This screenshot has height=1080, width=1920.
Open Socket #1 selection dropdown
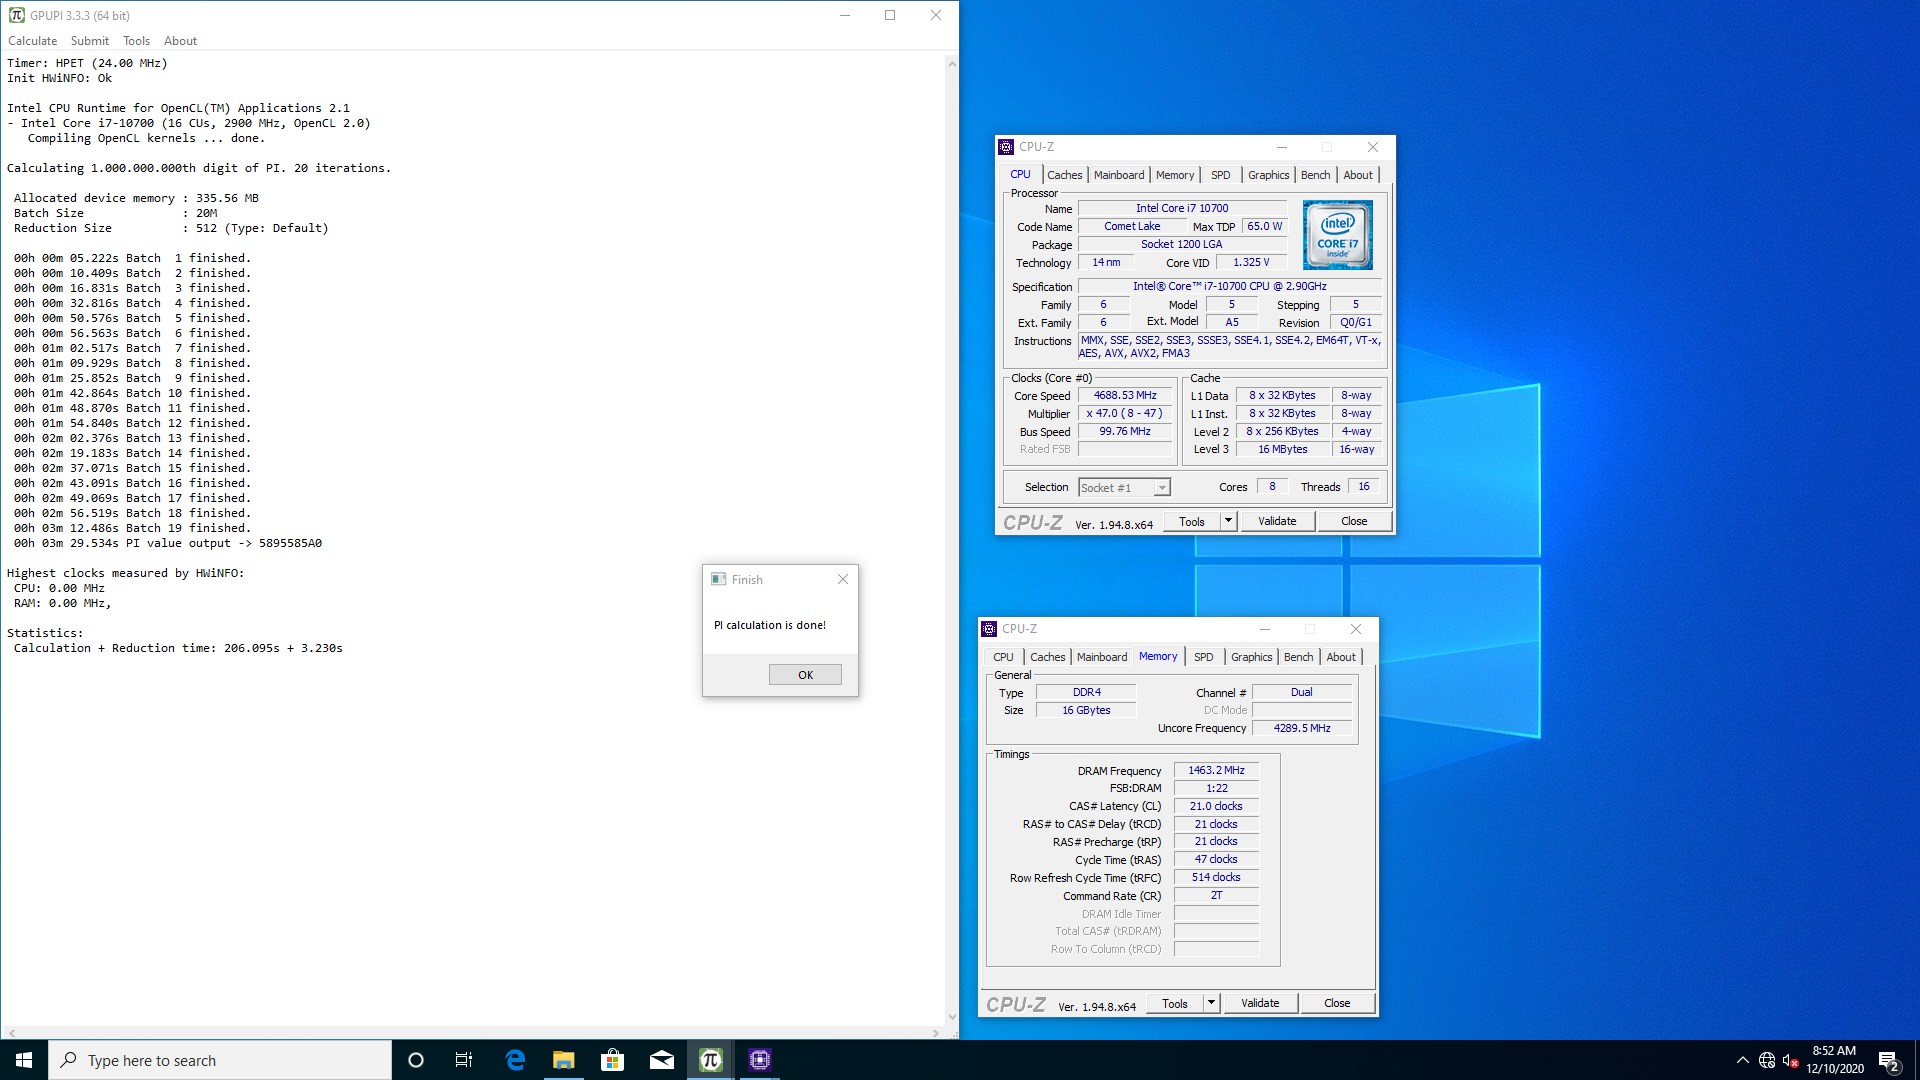1124,488
